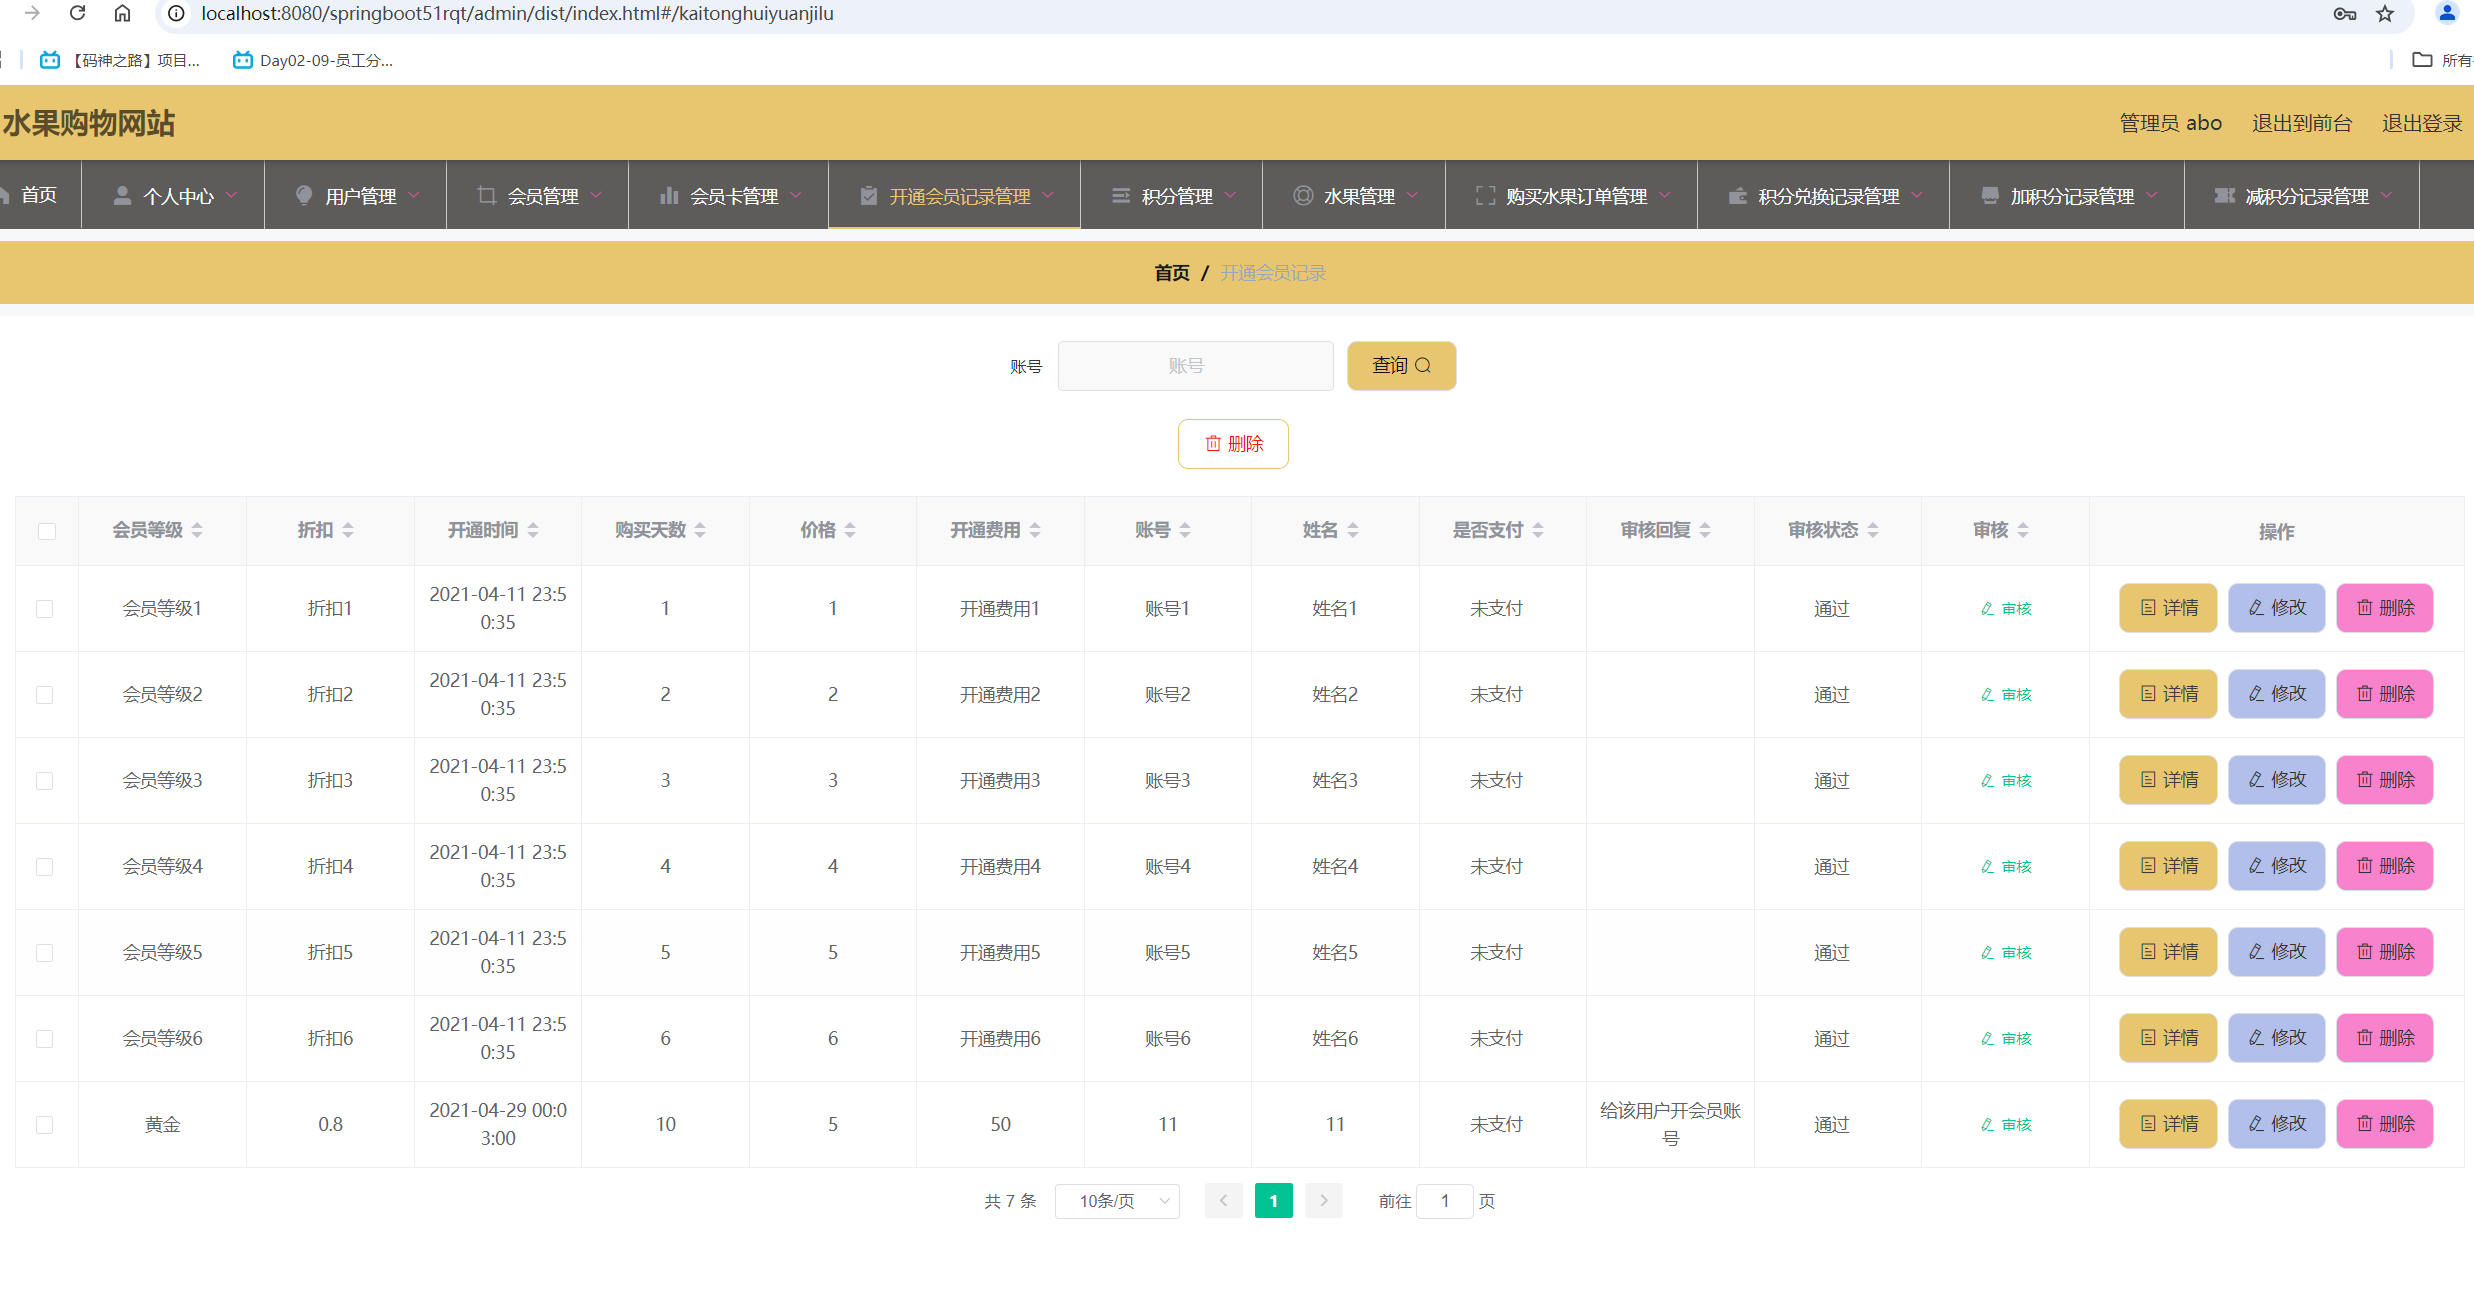Reload the page with browser refresh icon
Image resolution: width=2474 pixels, height=1310 pixels.
(77, 13)
